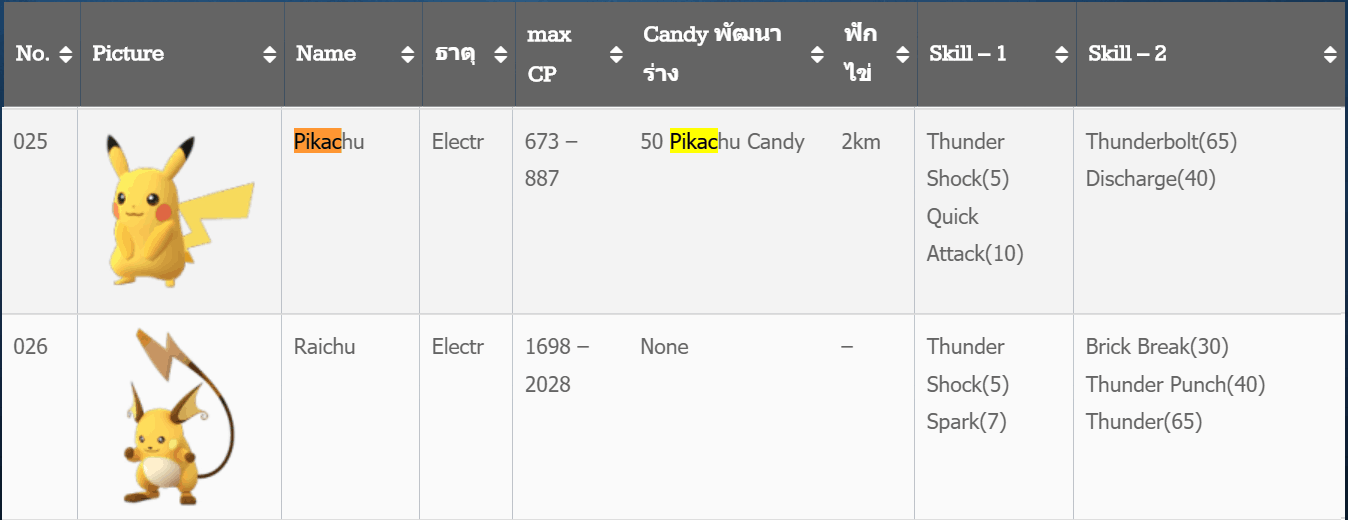The height and width of the screenshot is (520, 1348).
Task: Click the max CP header label
Action: [x=549, y=54]
